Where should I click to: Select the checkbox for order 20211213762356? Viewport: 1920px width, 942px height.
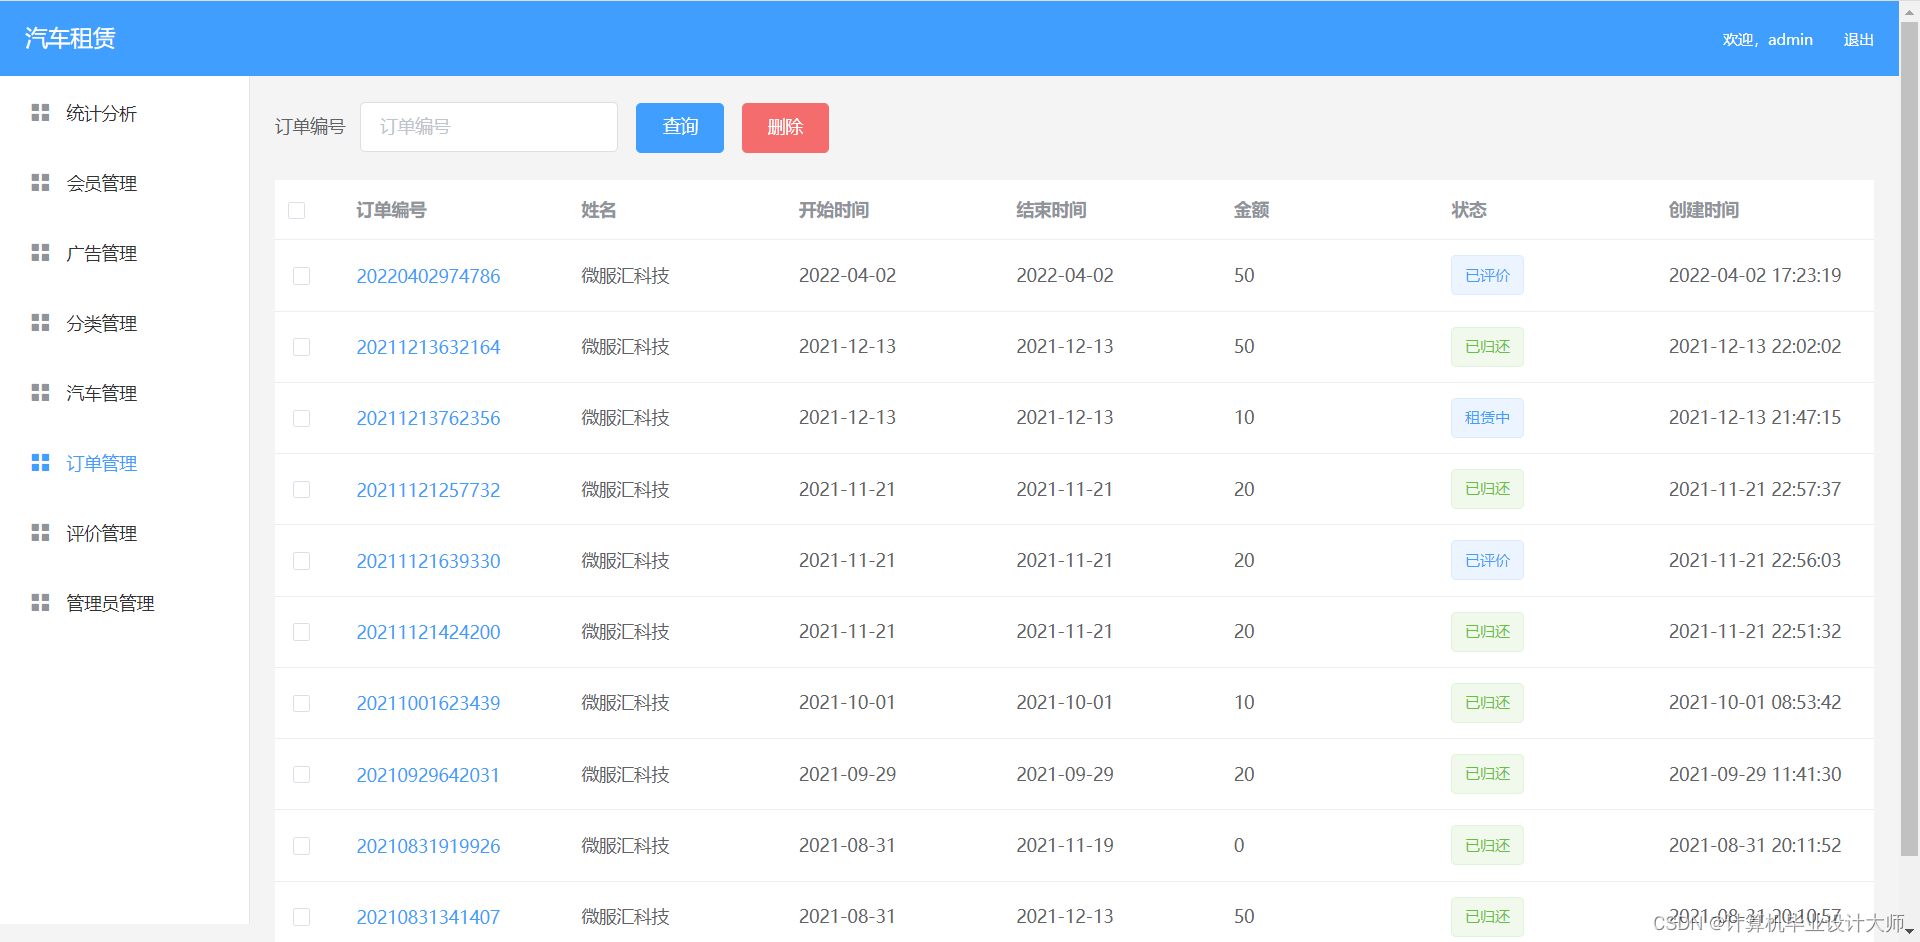(x=301, y=418)
